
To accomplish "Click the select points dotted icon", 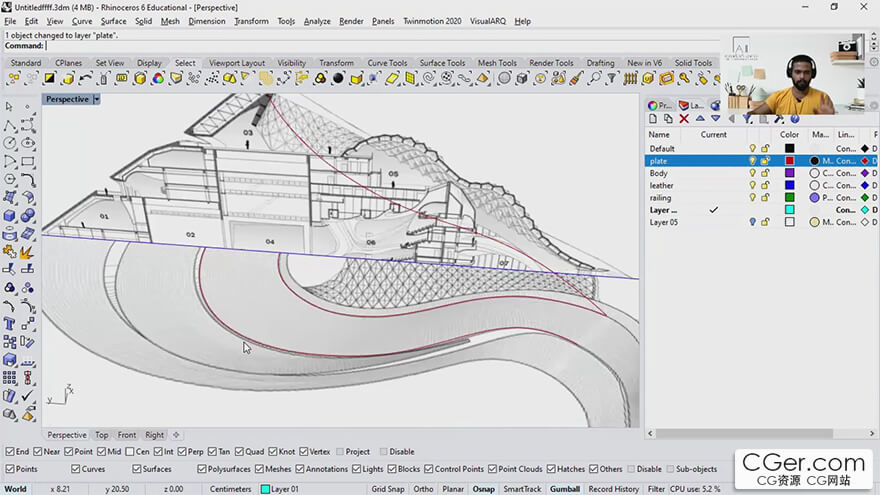I will [212, 79].
